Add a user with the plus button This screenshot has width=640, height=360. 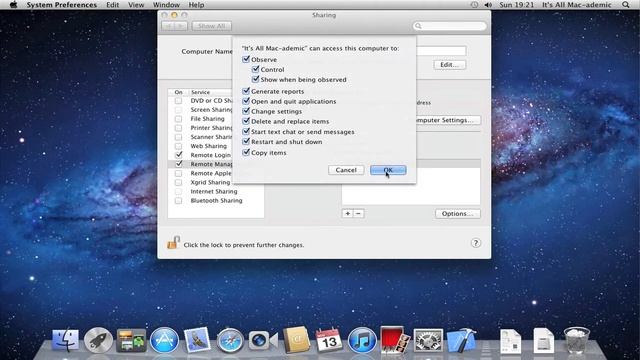tap(347, 213)
